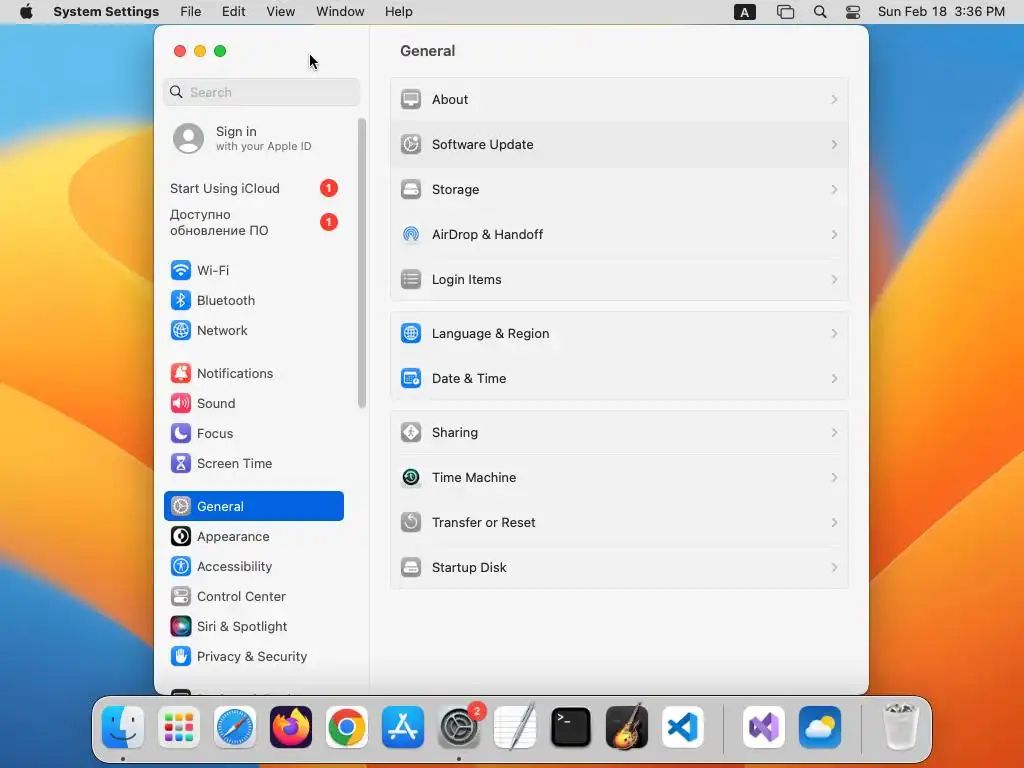Open the About settings icon
Image resolution: width=1024 pixels, height=768 pixels.
pos(411,99)
